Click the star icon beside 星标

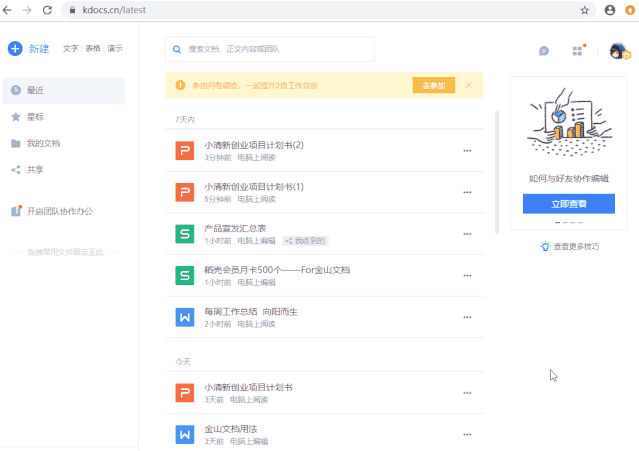click(x=16, y=117)
